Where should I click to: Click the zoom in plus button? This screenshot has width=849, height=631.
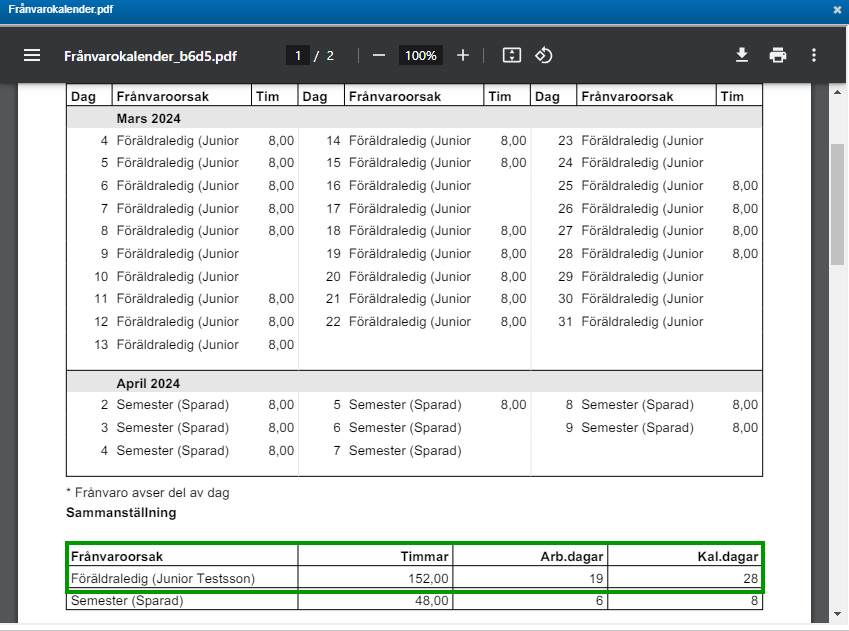pos(463,55)
